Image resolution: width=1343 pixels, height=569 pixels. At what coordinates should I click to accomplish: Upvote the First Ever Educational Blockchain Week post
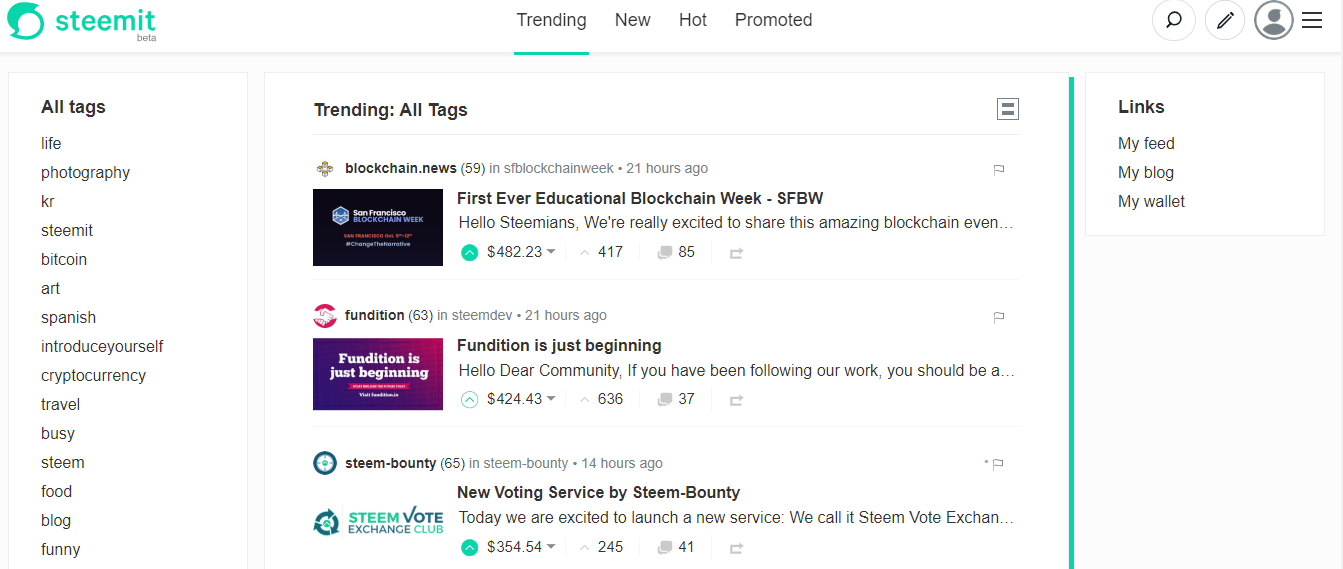[x=469, y=253]
